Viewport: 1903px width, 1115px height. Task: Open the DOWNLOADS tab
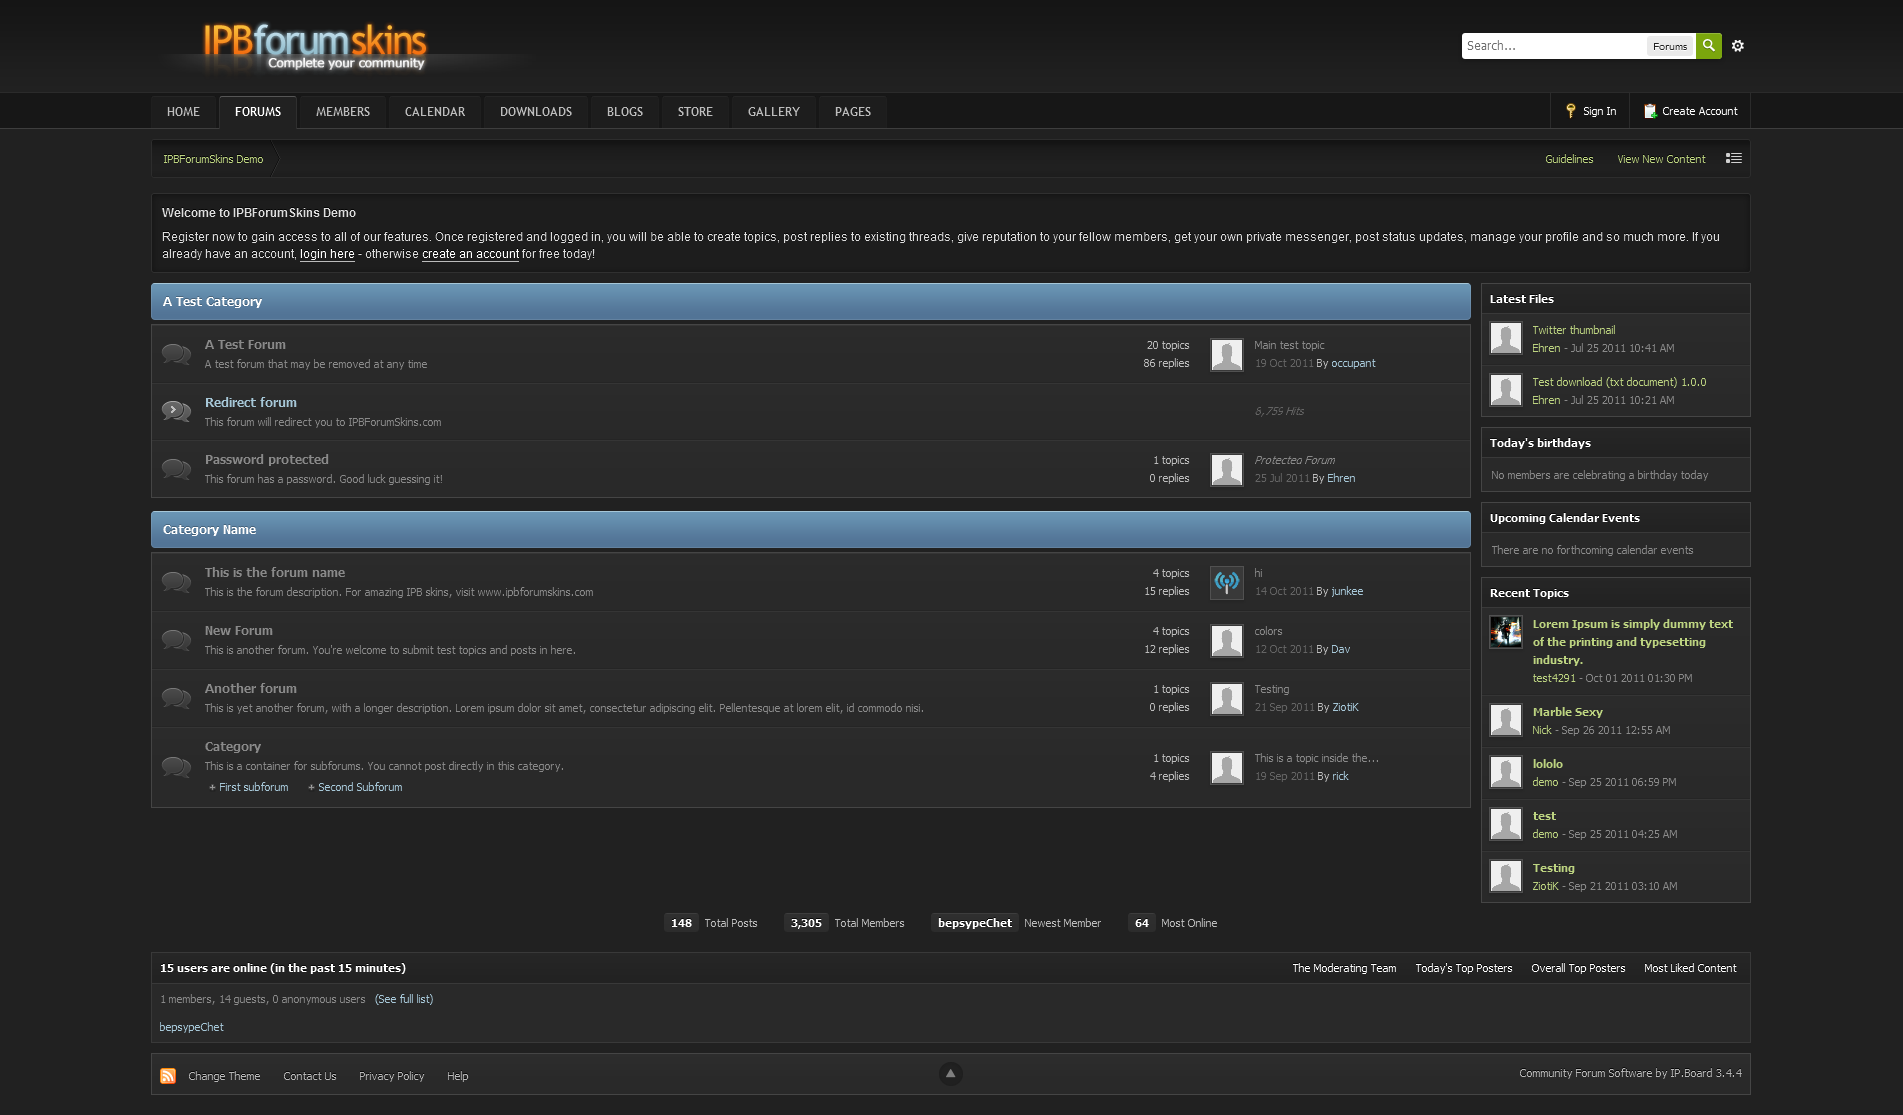click(x=536, y=112)
